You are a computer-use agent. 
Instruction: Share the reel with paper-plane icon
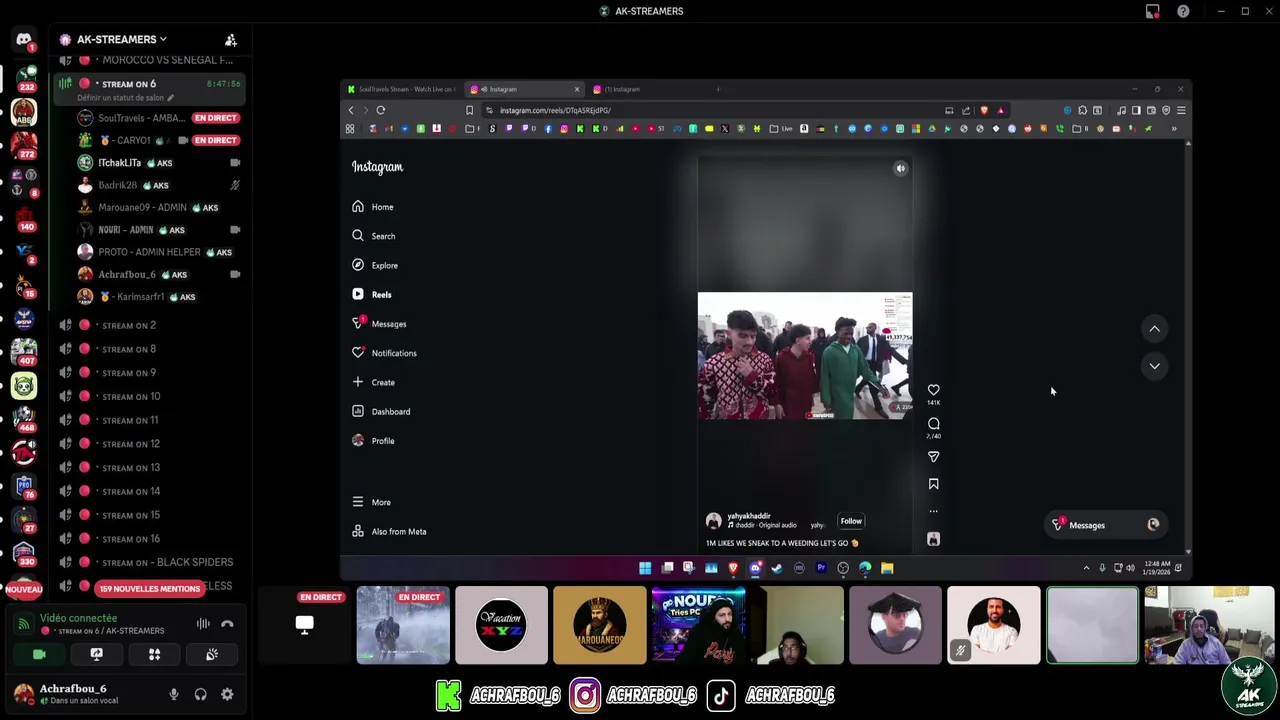point(933,457)
